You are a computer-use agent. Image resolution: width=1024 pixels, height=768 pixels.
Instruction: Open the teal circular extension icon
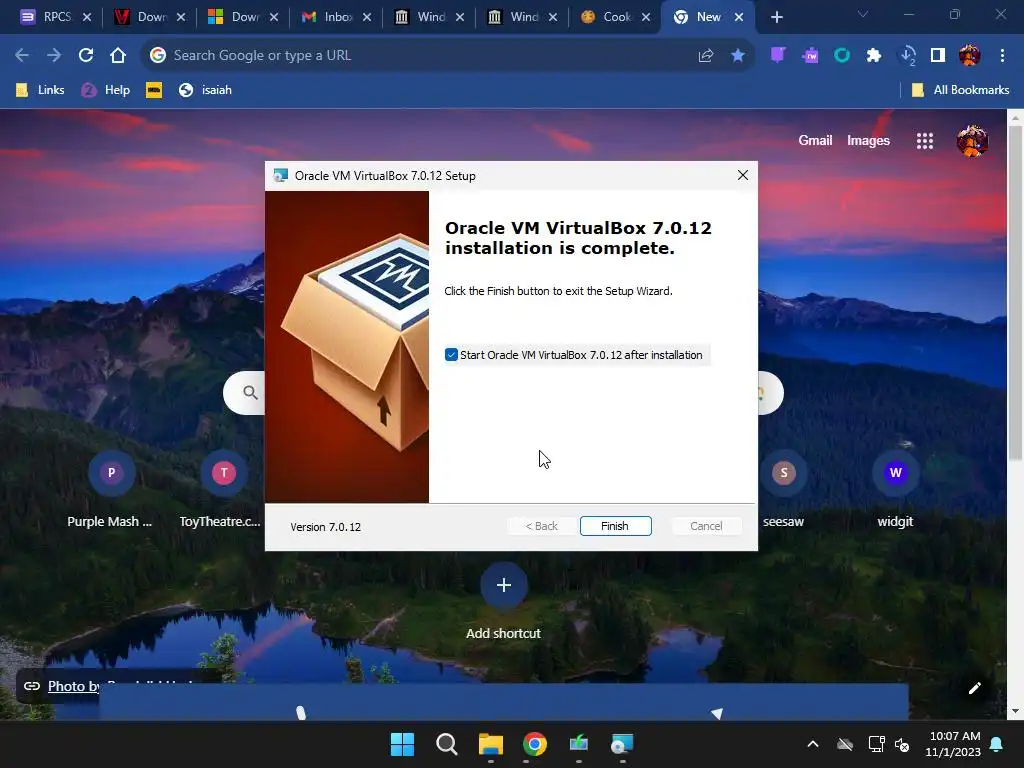tap(842, 56)
